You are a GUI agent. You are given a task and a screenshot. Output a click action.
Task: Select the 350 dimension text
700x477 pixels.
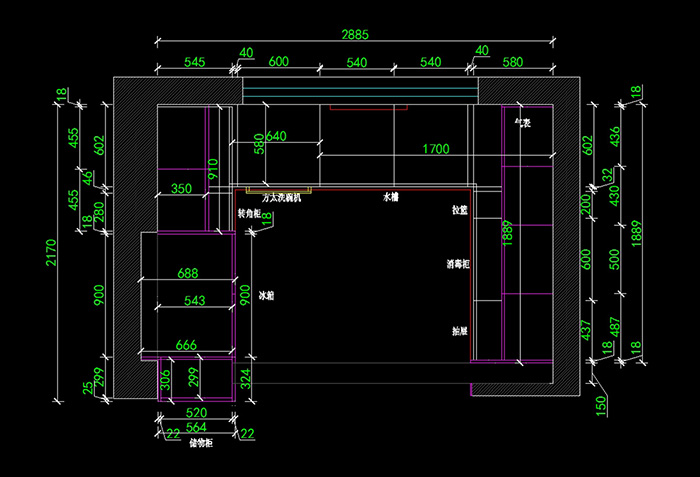click(181, 188)
